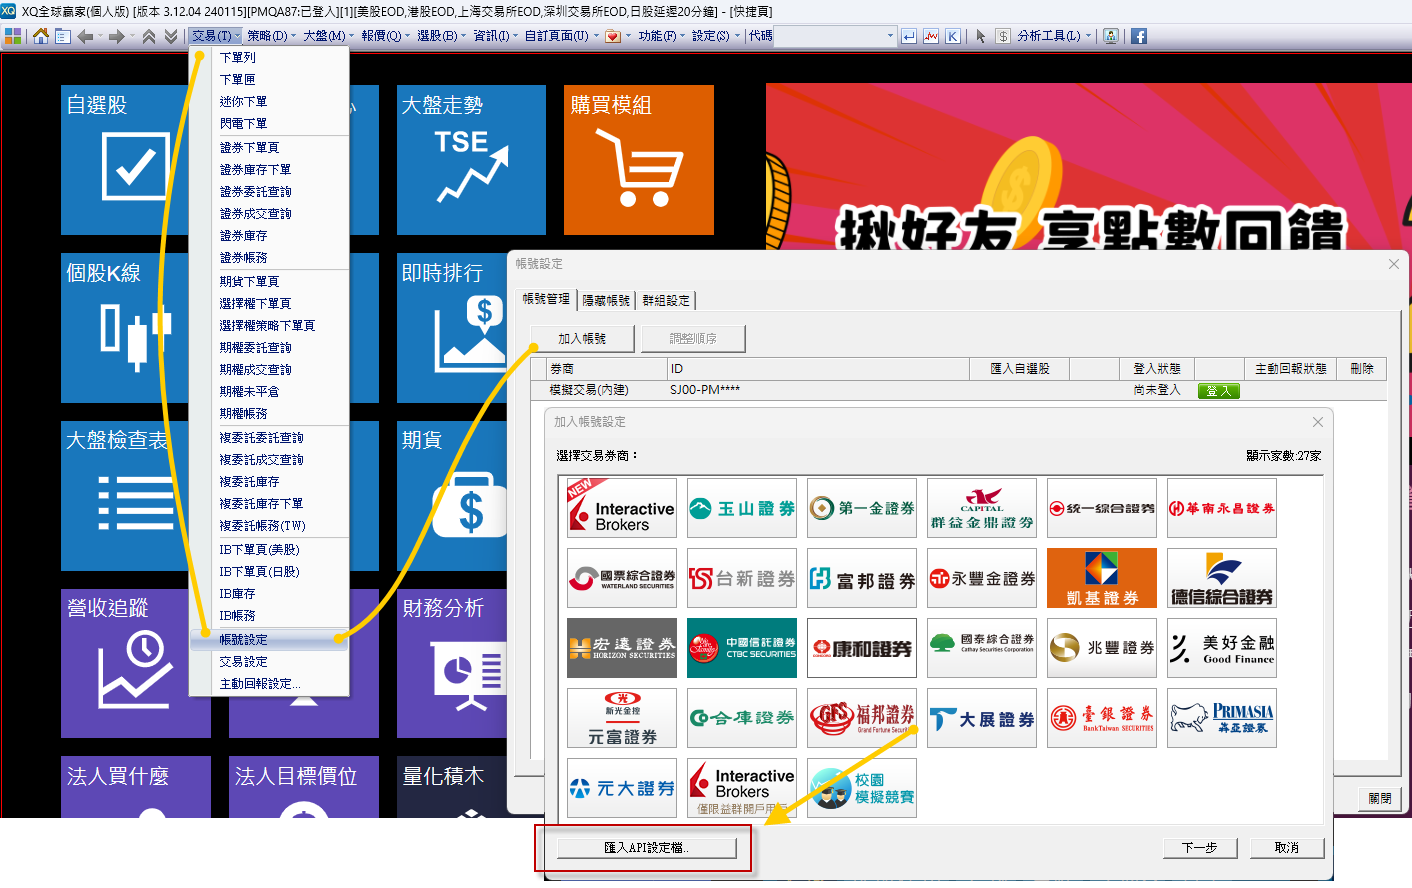This screenshot has height=888, width=1412.
Task: Expand the 代碼 symbol combo box dropdown
Action: [x=890, y=36]
